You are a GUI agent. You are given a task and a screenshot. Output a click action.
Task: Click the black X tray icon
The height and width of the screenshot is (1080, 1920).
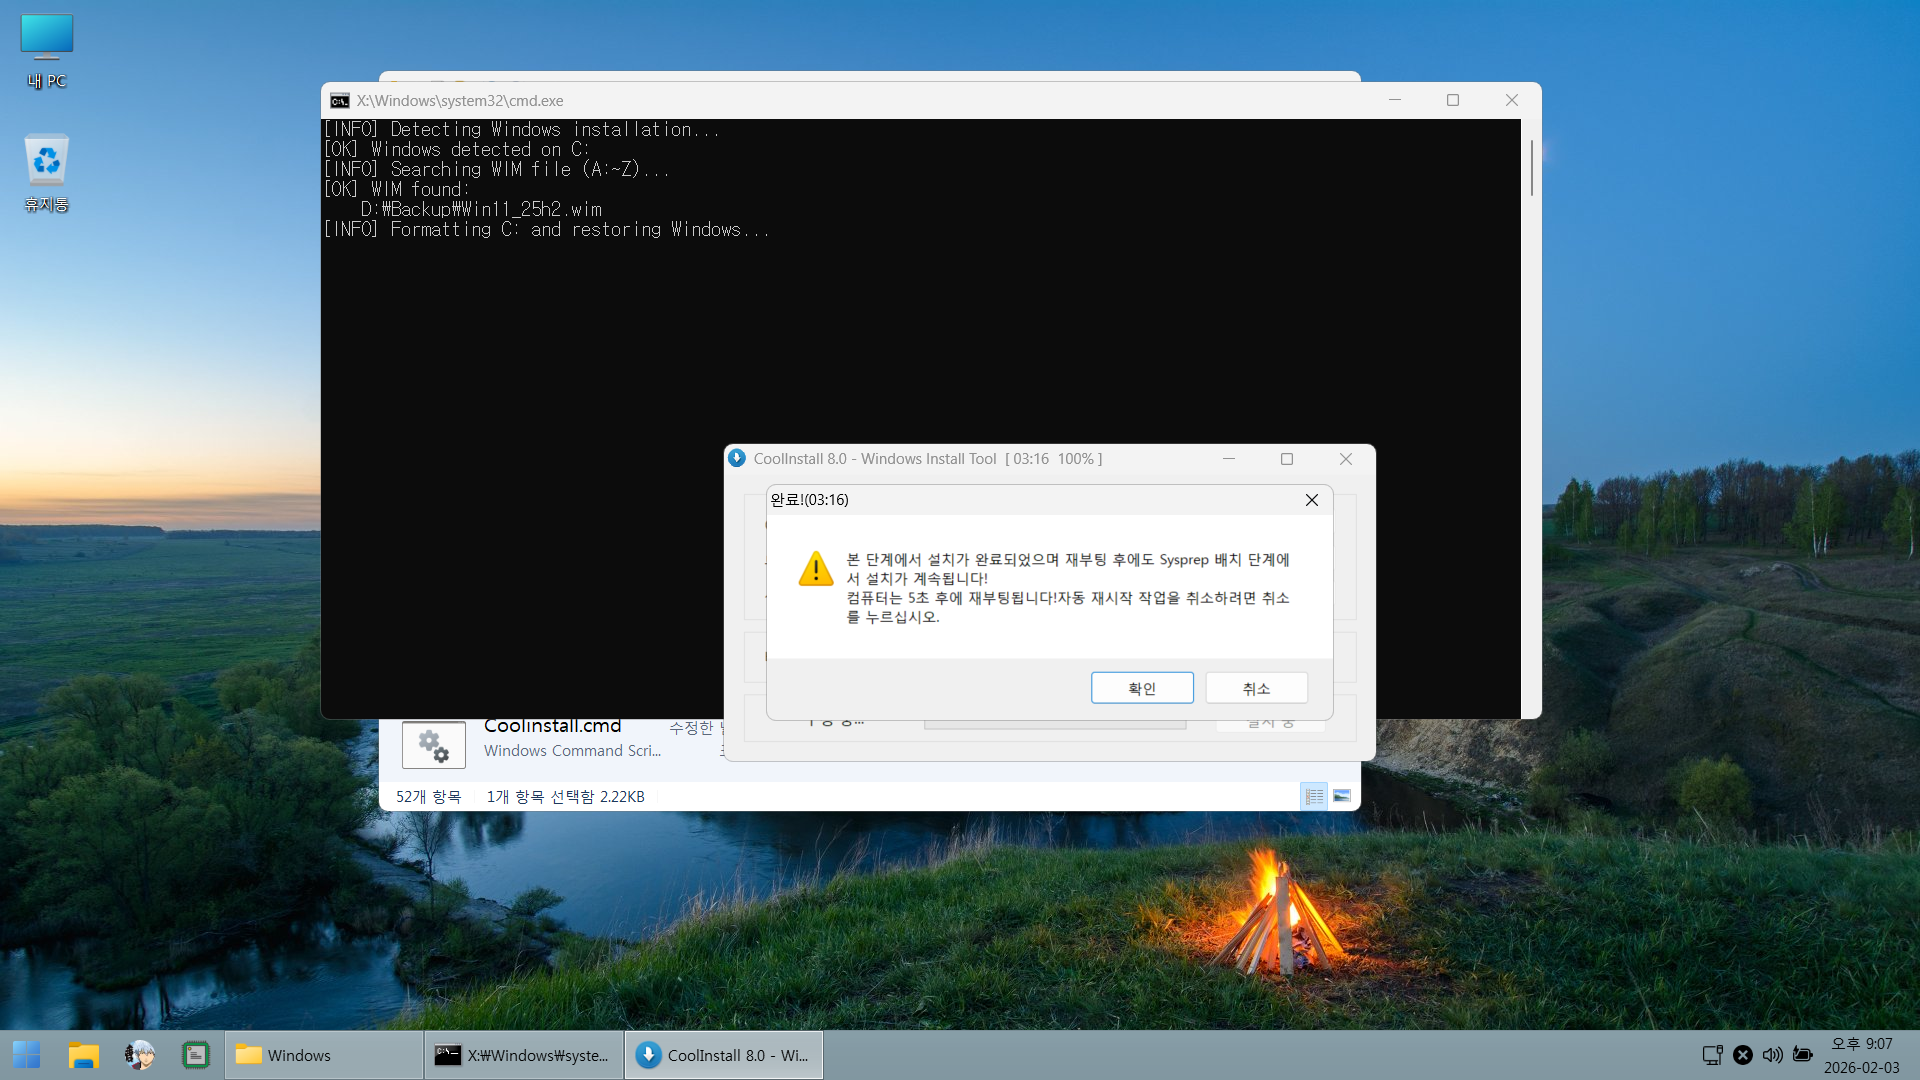click(x=1742, y=1055)
